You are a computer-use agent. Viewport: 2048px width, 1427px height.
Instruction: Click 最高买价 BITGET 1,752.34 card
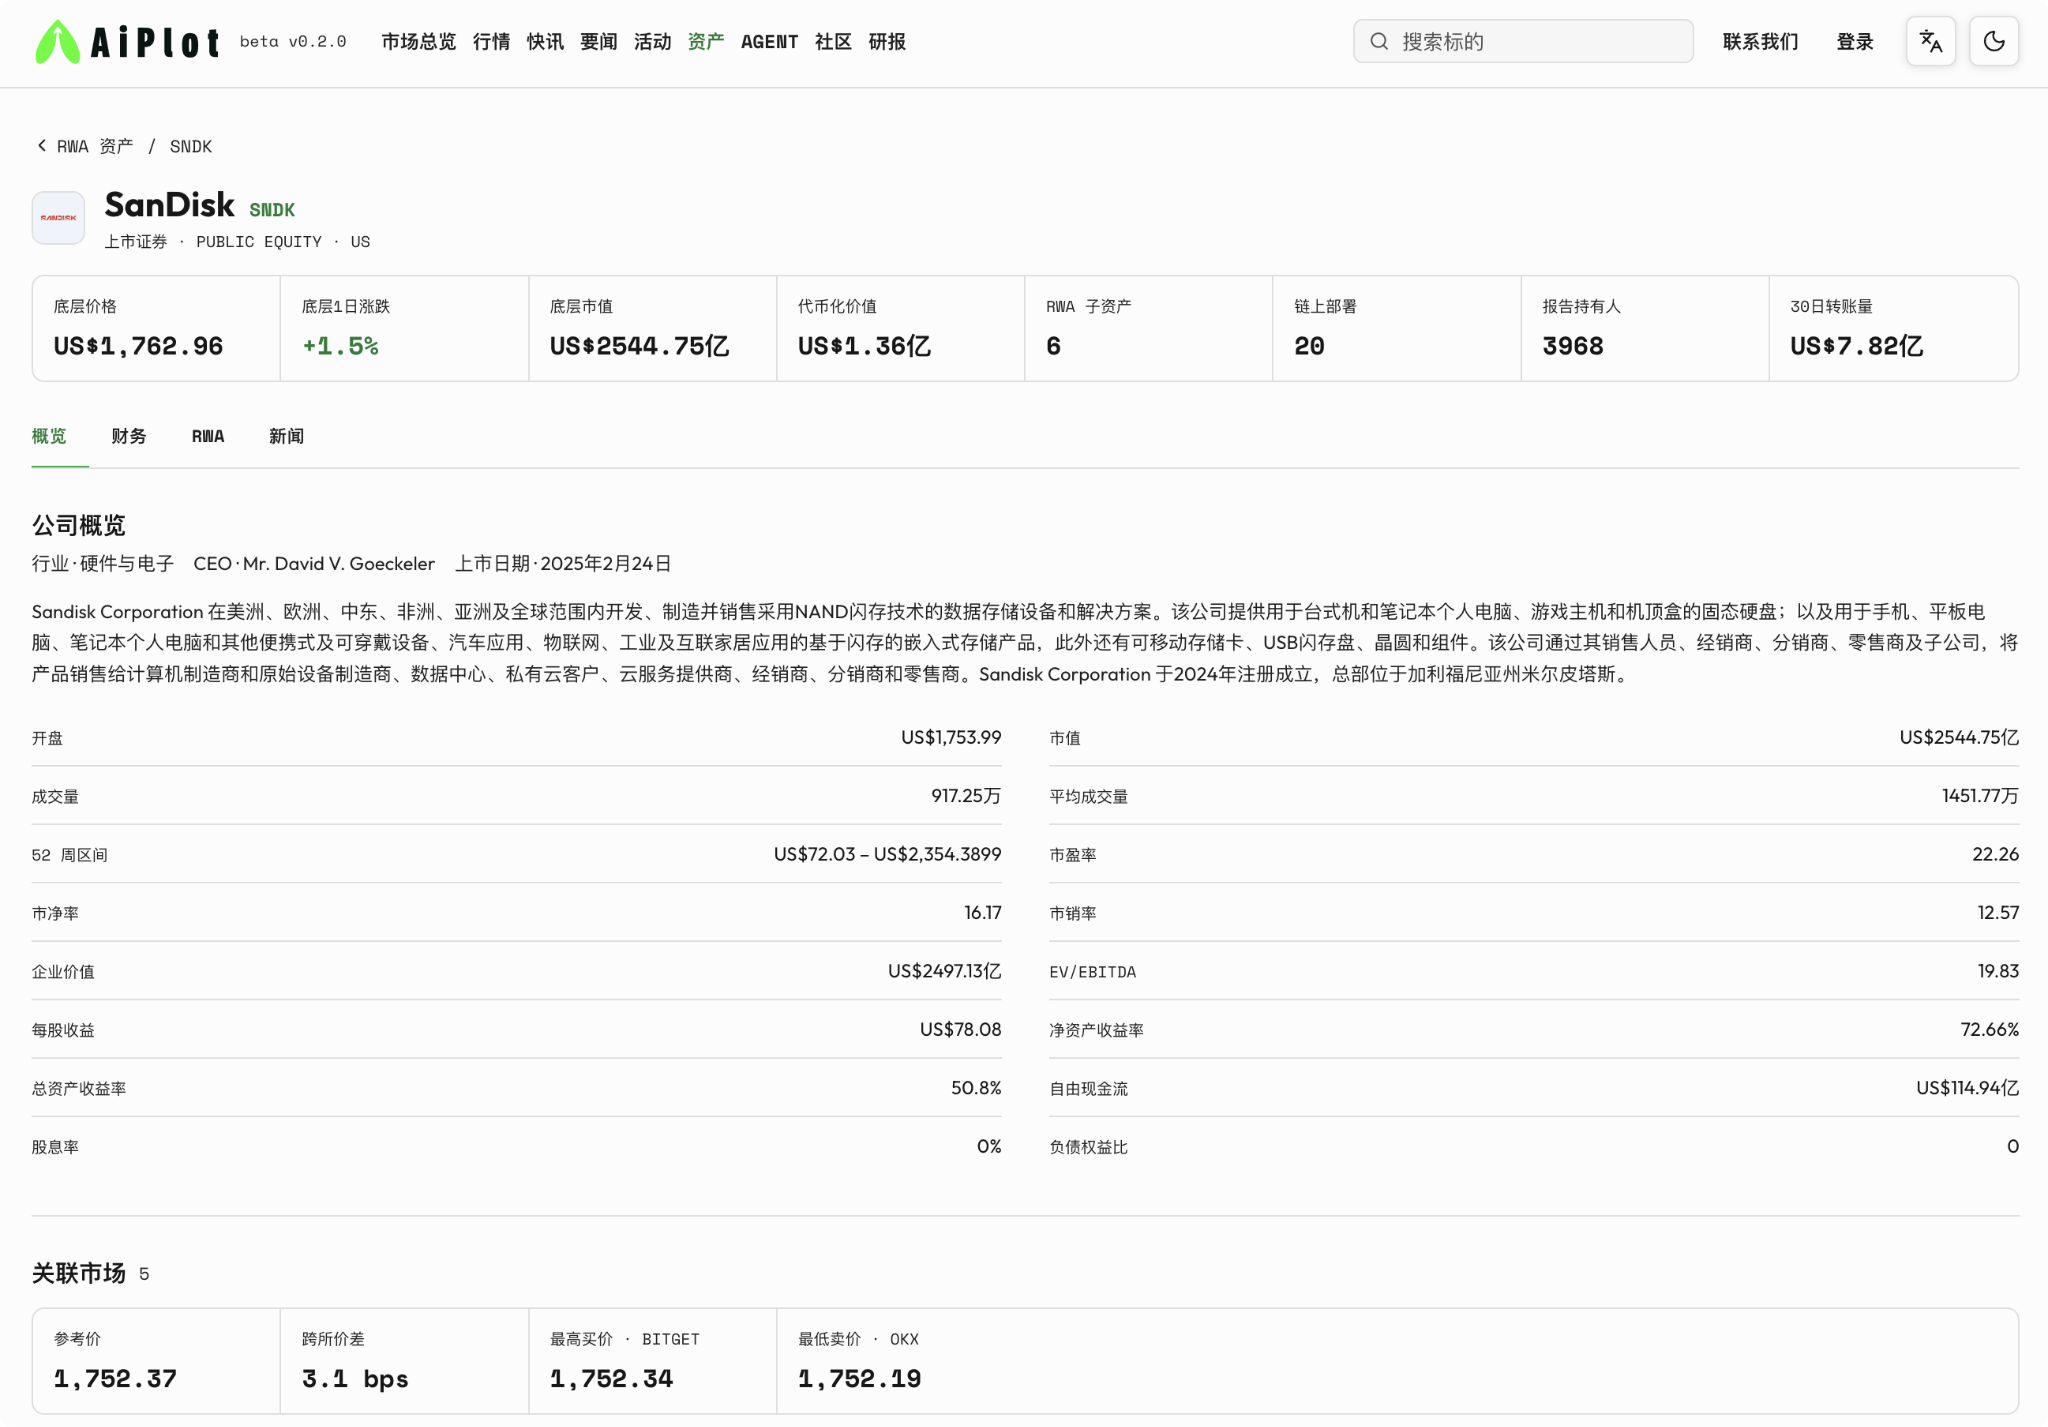(x=652, y=1361)
